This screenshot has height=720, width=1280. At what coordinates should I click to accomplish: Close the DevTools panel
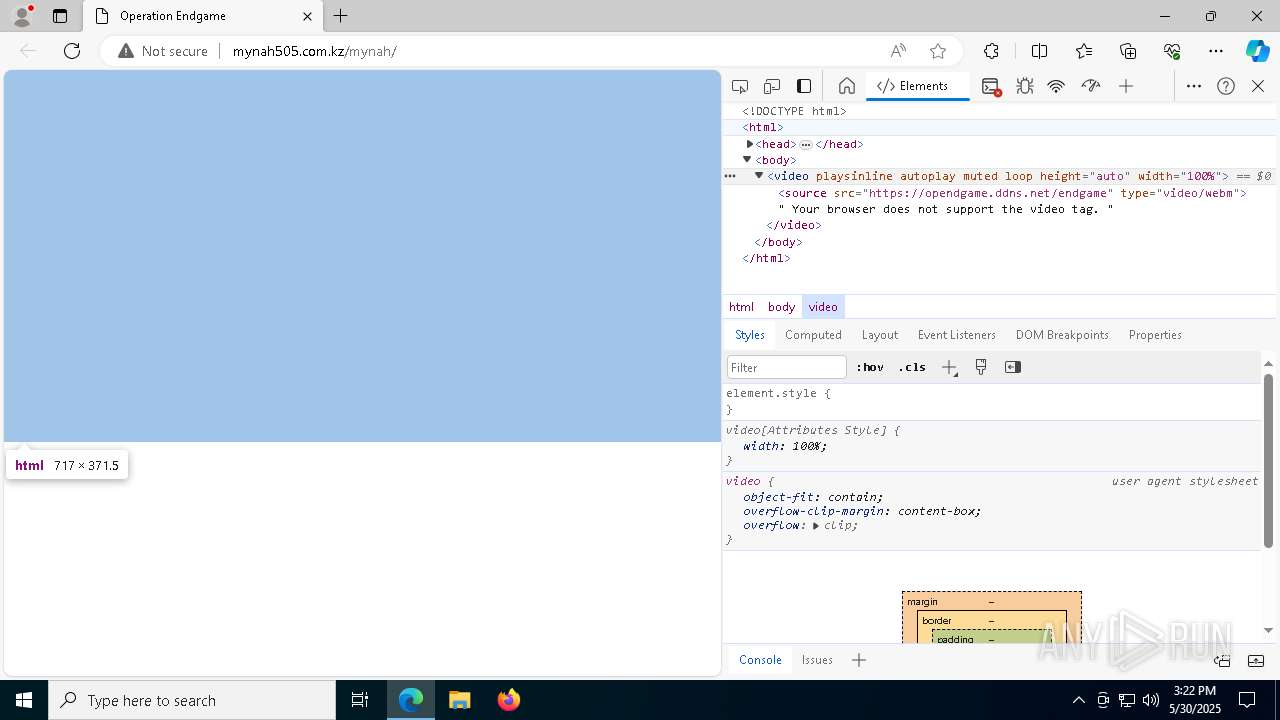click(x=1258, y=86)
